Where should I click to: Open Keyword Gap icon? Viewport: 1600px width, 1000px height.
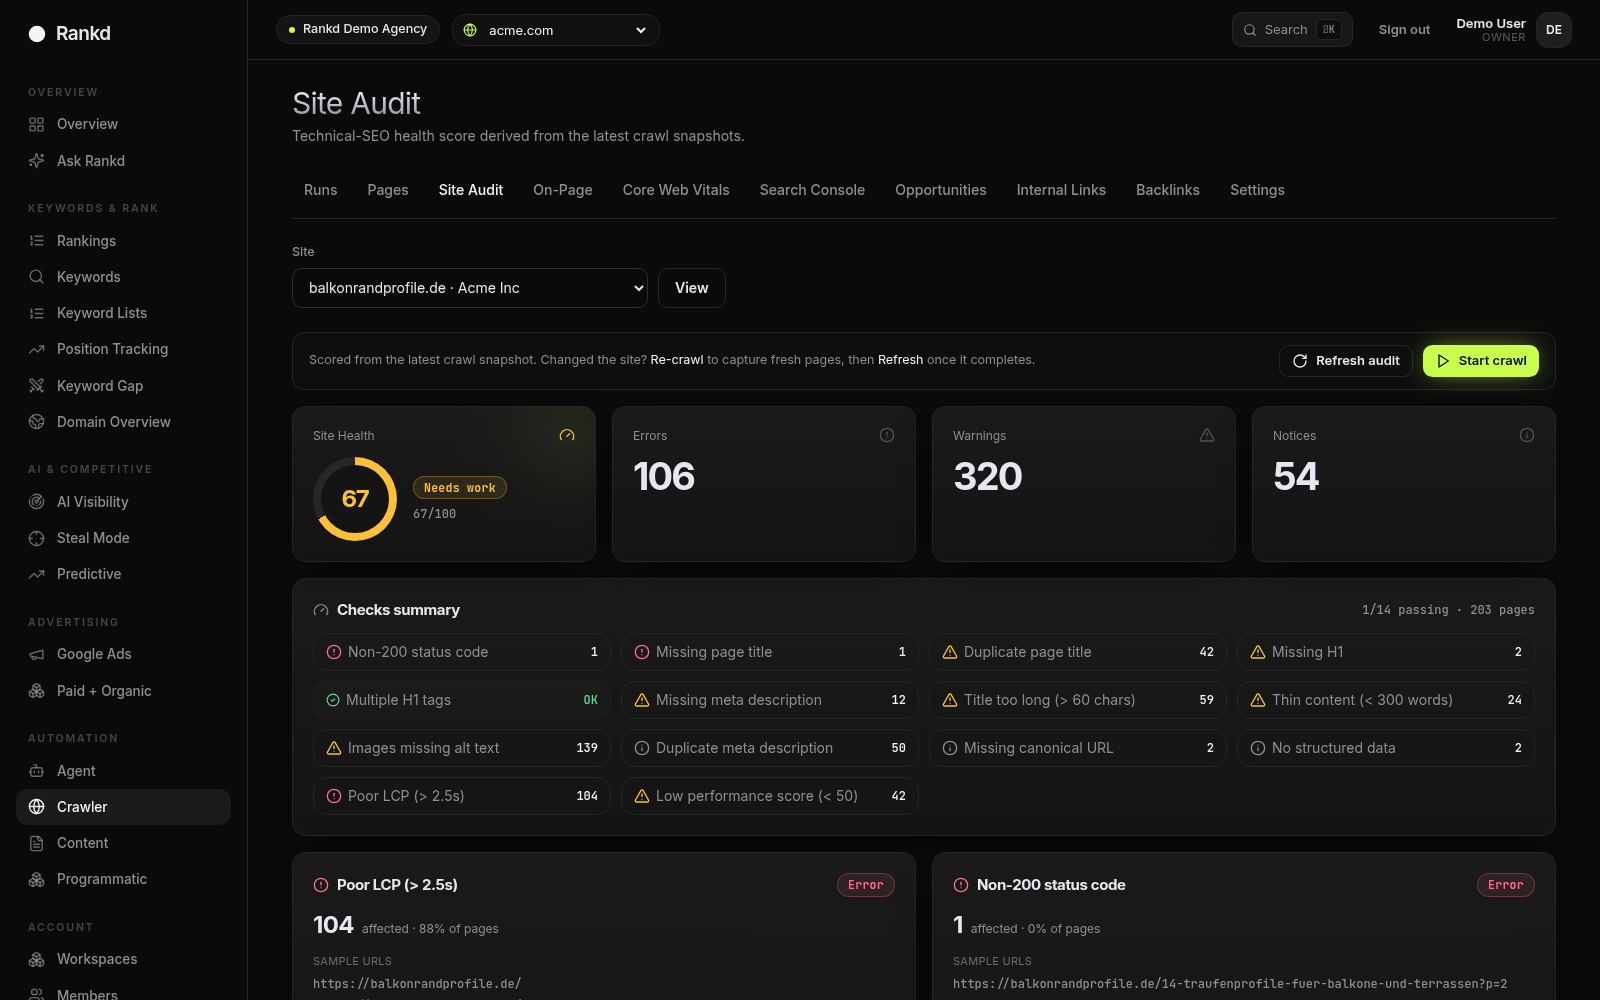(37, 386)
